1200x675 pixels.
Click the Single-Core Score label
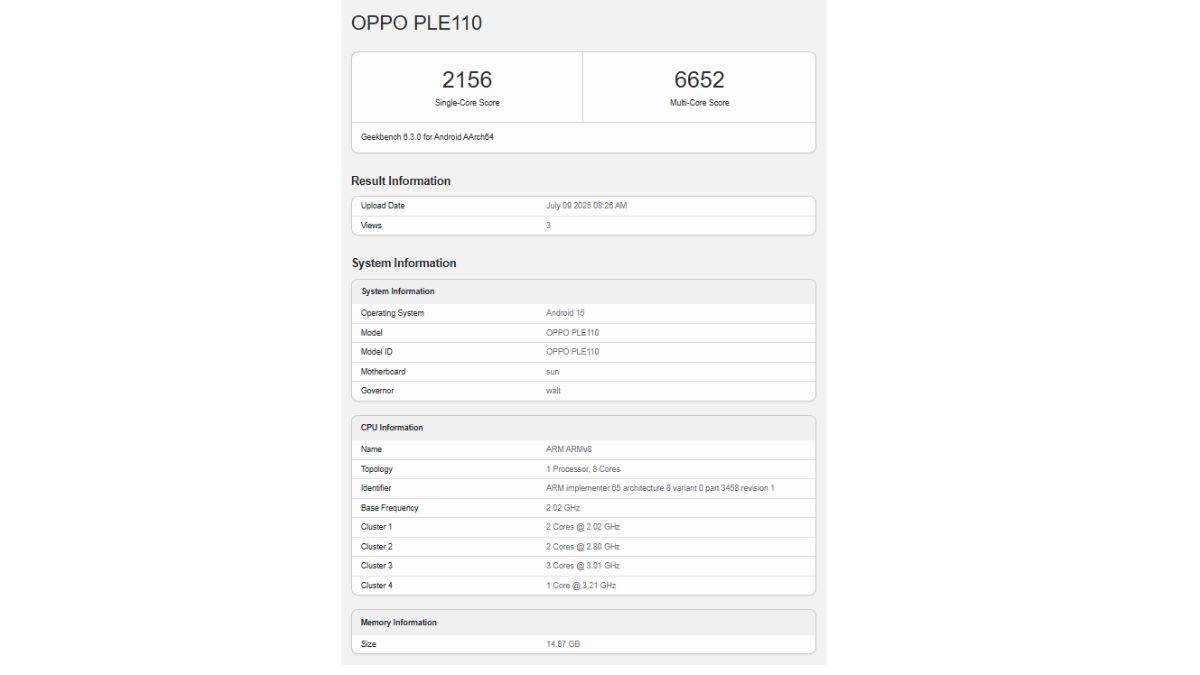(x=467, y=103)
